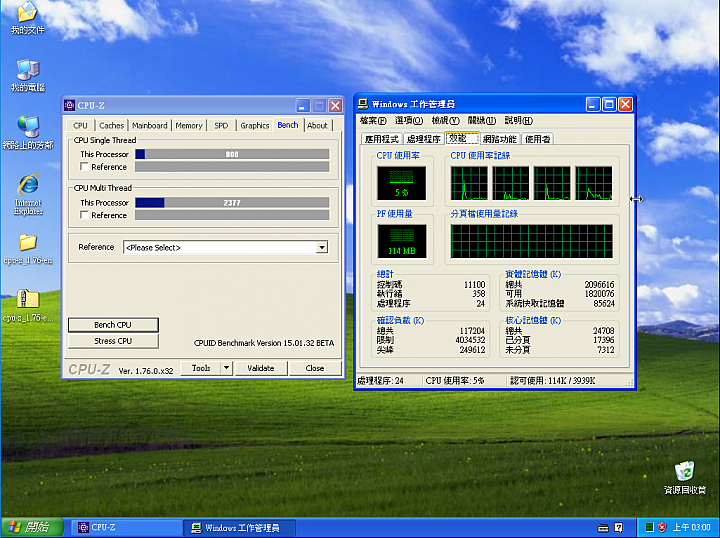Switch to the CPU tab in CPU-Z
The image size is (720, 538).
[80, 125]
